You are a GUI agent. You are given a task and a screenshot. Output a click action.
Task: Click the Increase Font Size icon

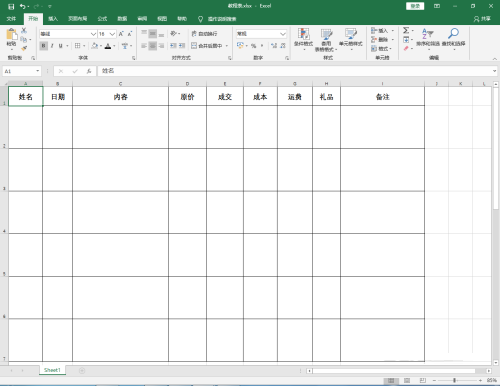[121, 34]
